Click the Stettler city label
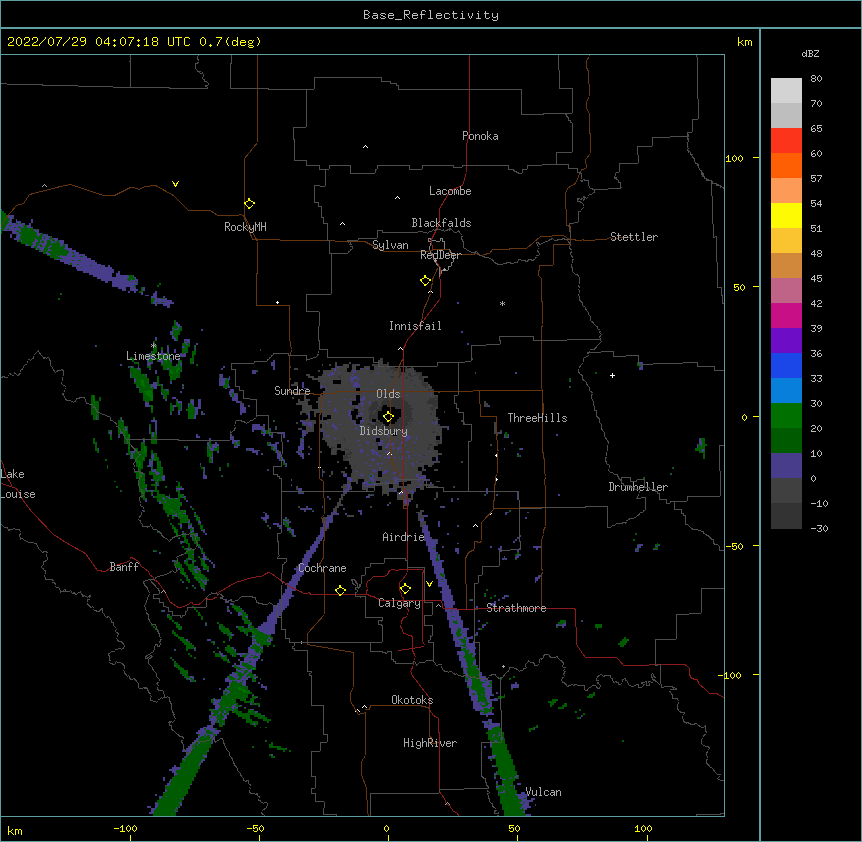This screenshot has height=842, width=862. pyautogui.click(x=634, y=237)
